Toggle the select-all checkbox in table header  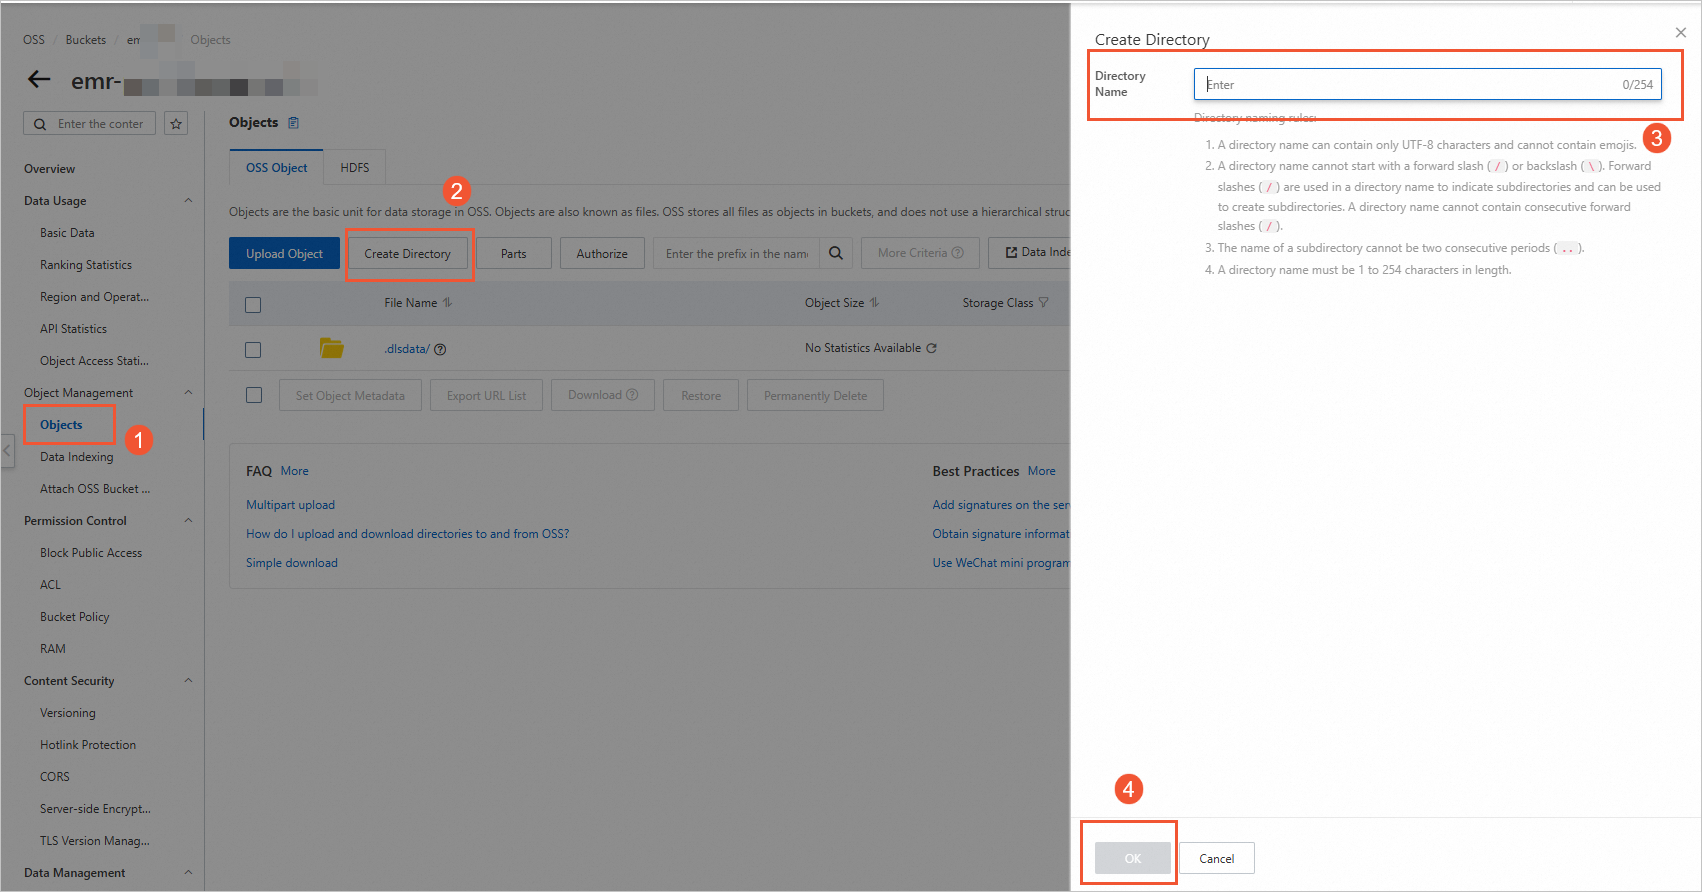tap(253, 304)
